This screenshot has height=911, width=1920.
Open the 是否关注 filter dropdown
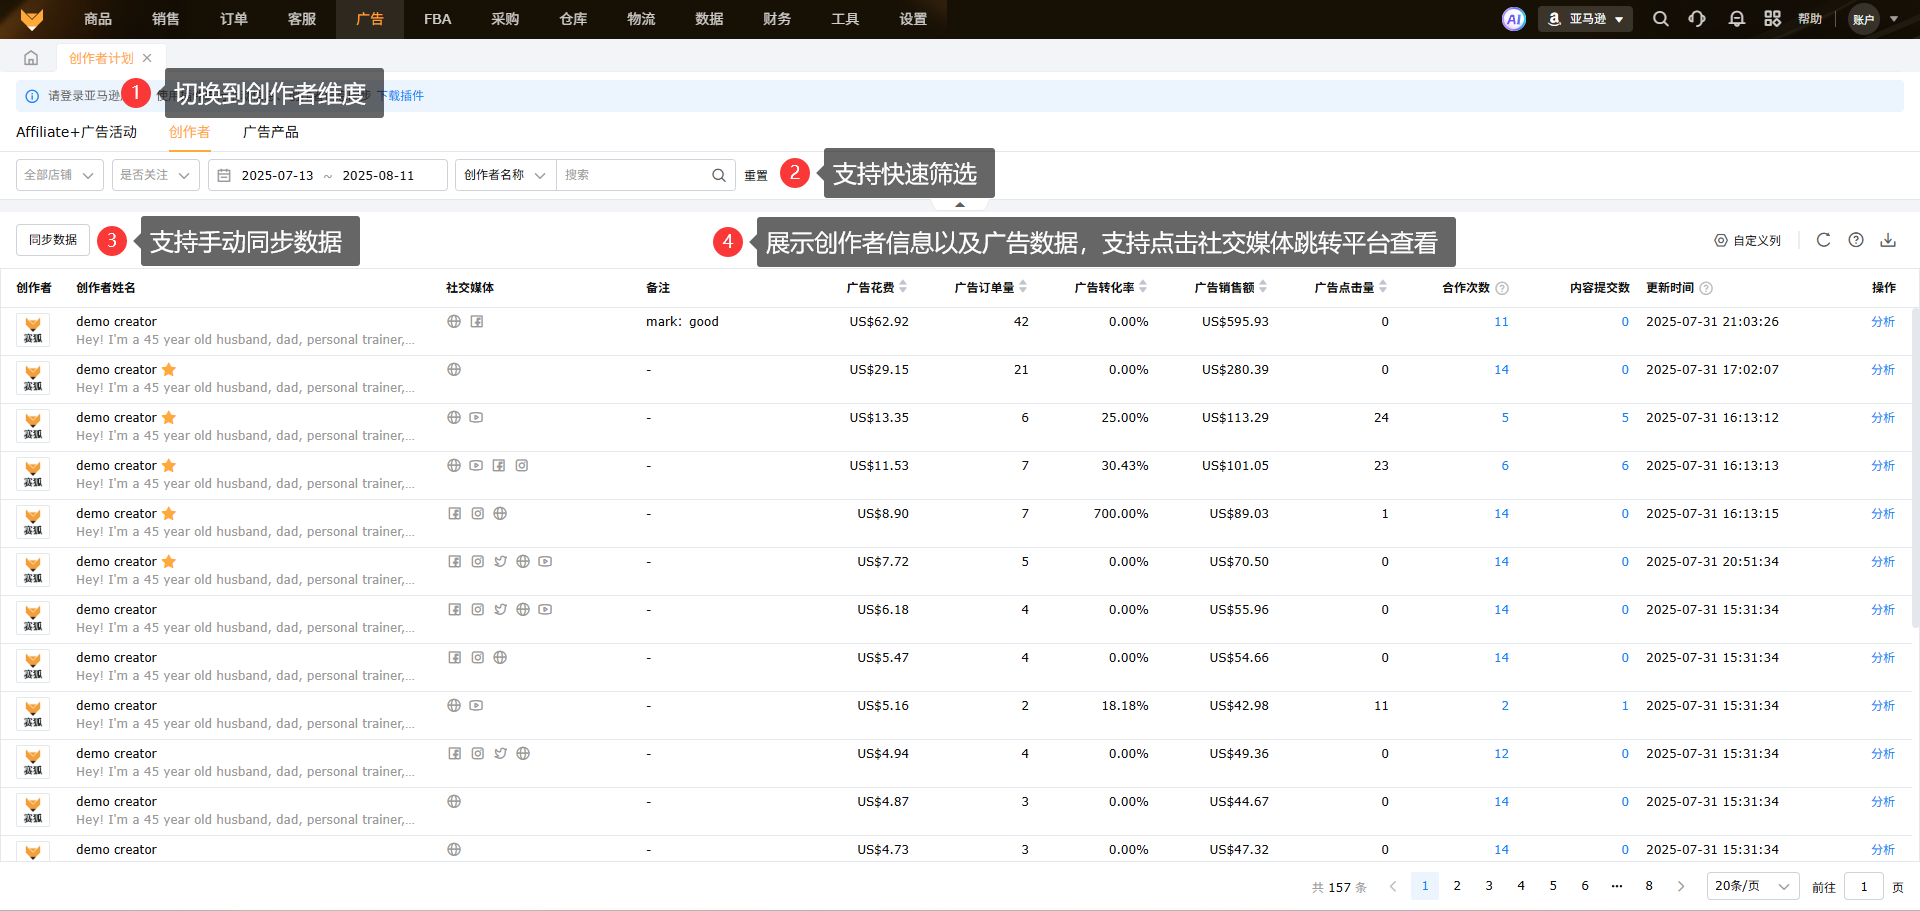(x=155, y=175)
